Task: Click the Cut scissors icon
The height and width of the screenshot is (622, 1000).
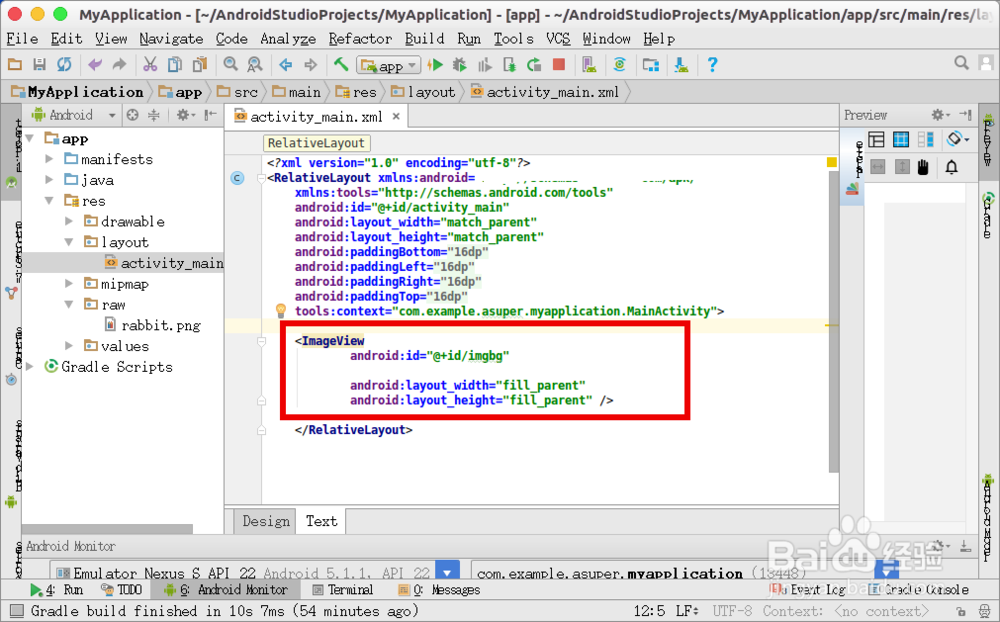Action: coord(150,64)
